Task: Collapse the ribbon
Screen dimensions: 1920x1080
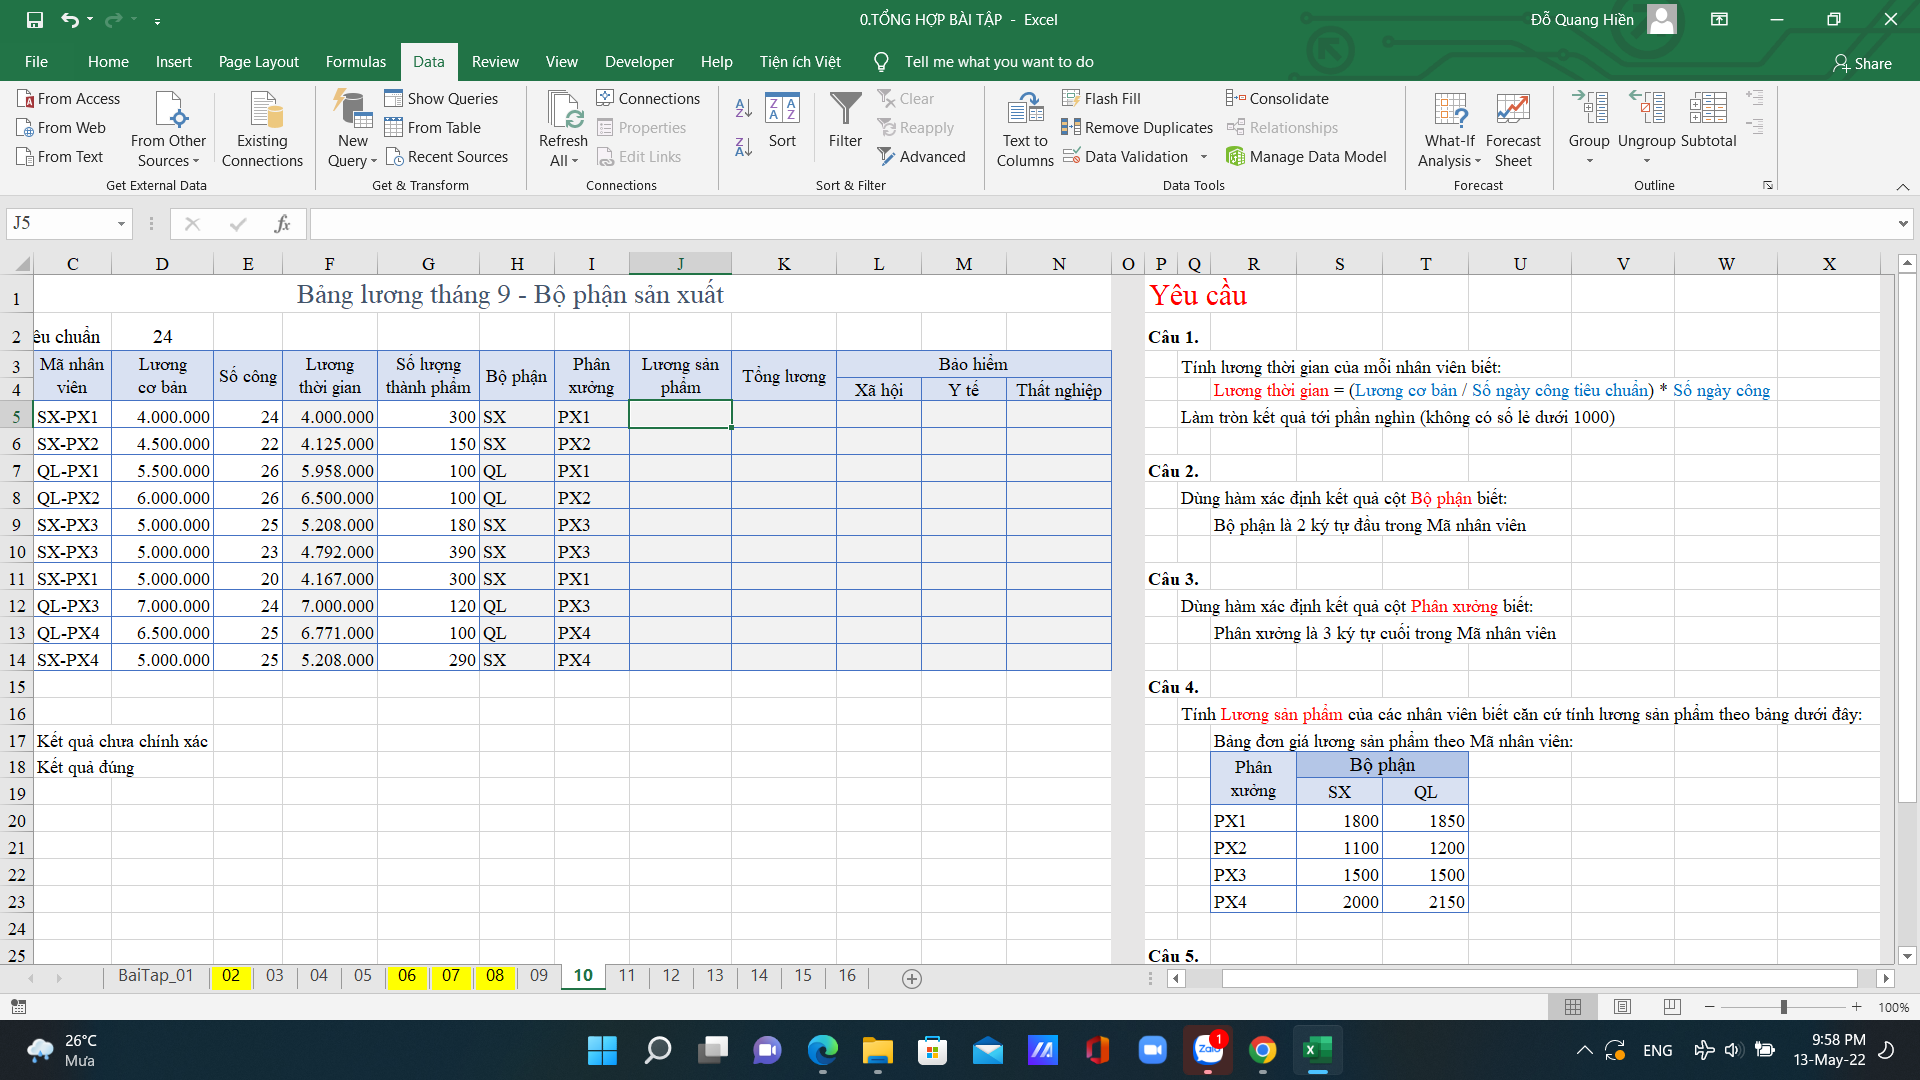Action: click(x=1902, y=187)
